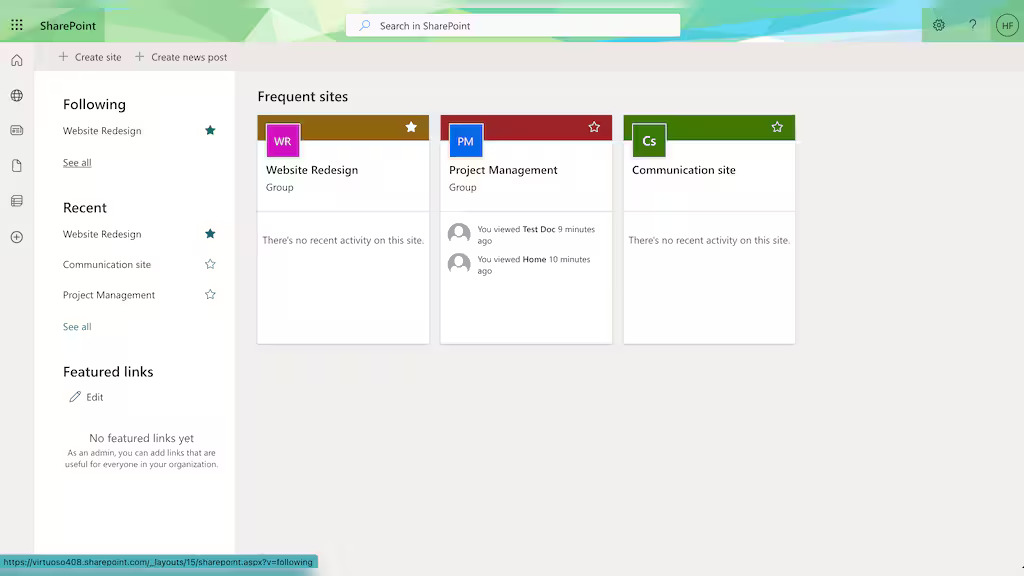Screen dimensions: 1024x576
Task: Click the No featured links yet text
Action: 141,438
